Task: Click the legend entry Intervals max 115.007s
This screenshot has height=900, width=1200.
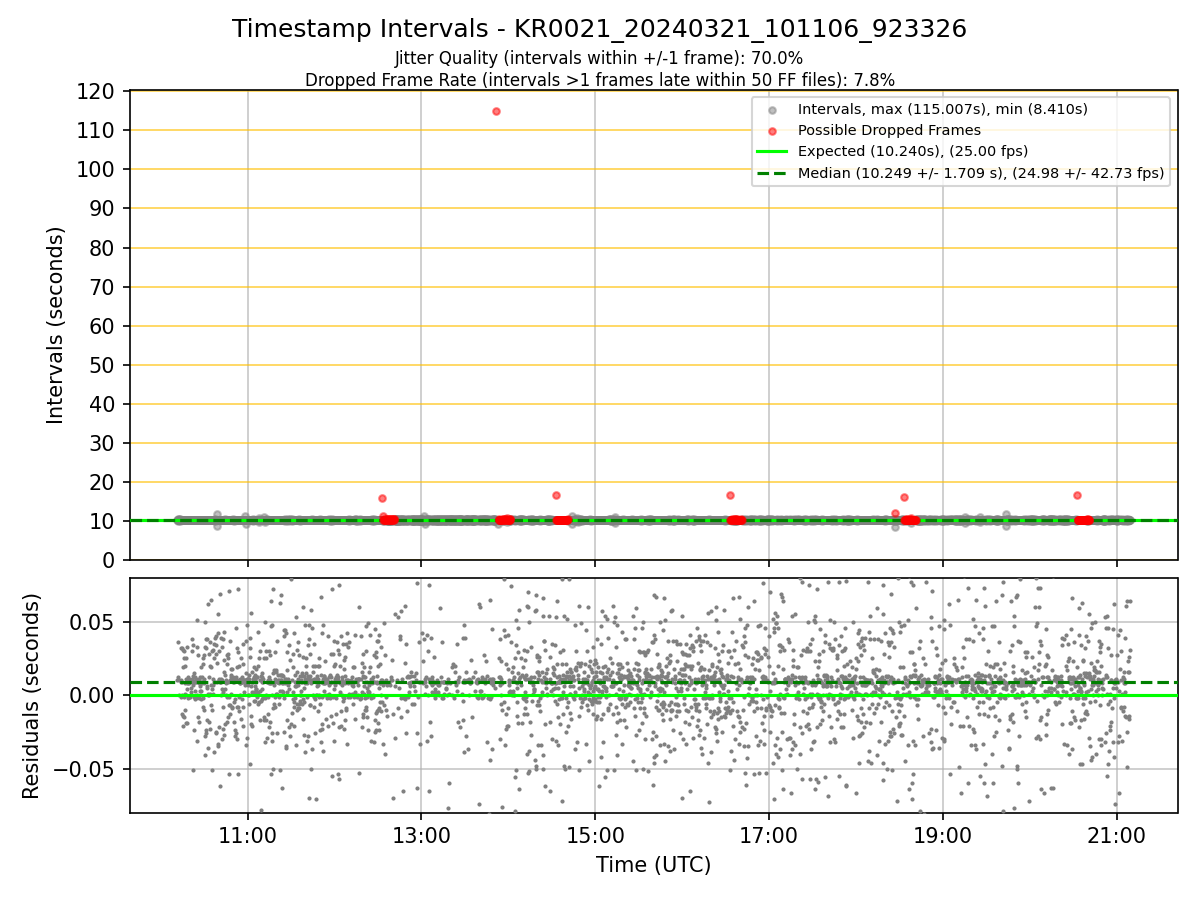Action: (942, 109)
